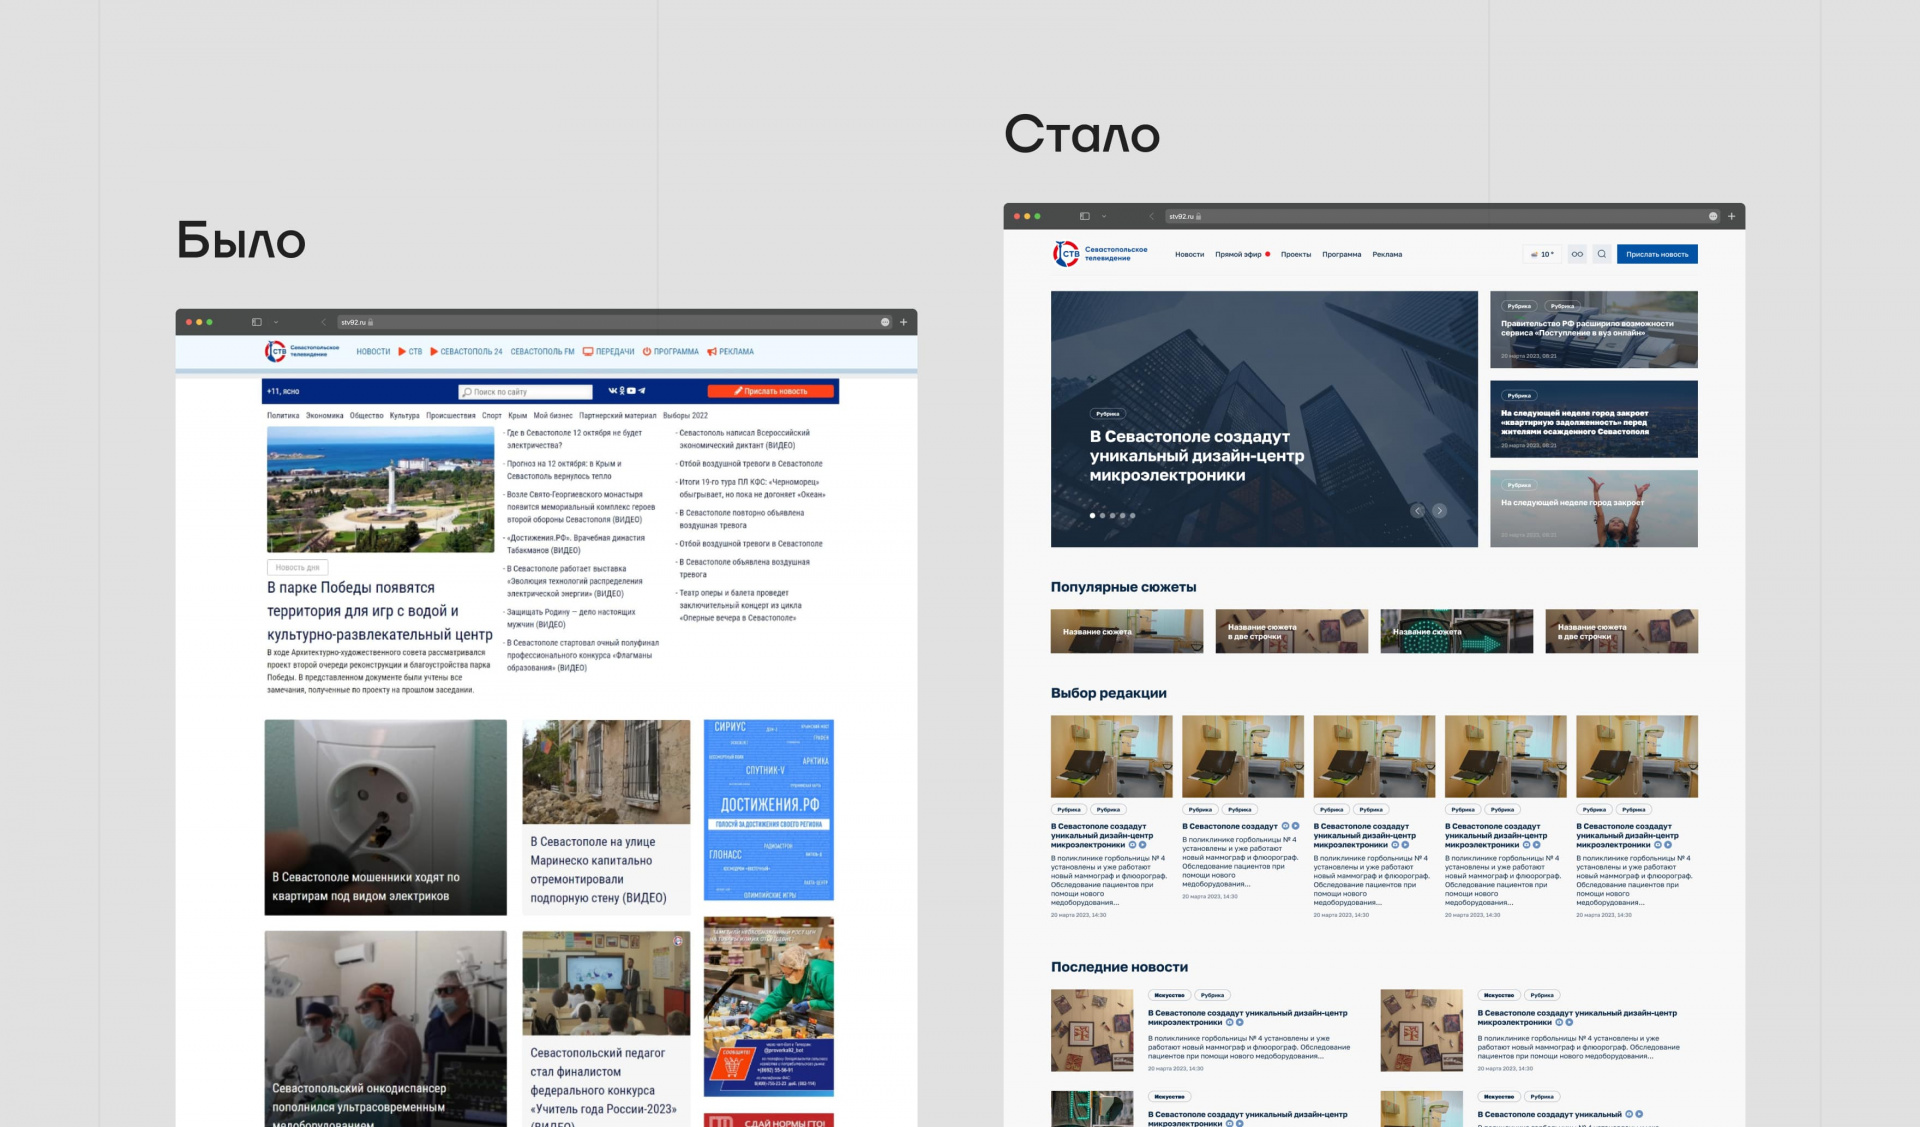Click the weather widget showing 10° in new site
The height and width of the screenshot is (1127, 1920).
(1542, 254)
